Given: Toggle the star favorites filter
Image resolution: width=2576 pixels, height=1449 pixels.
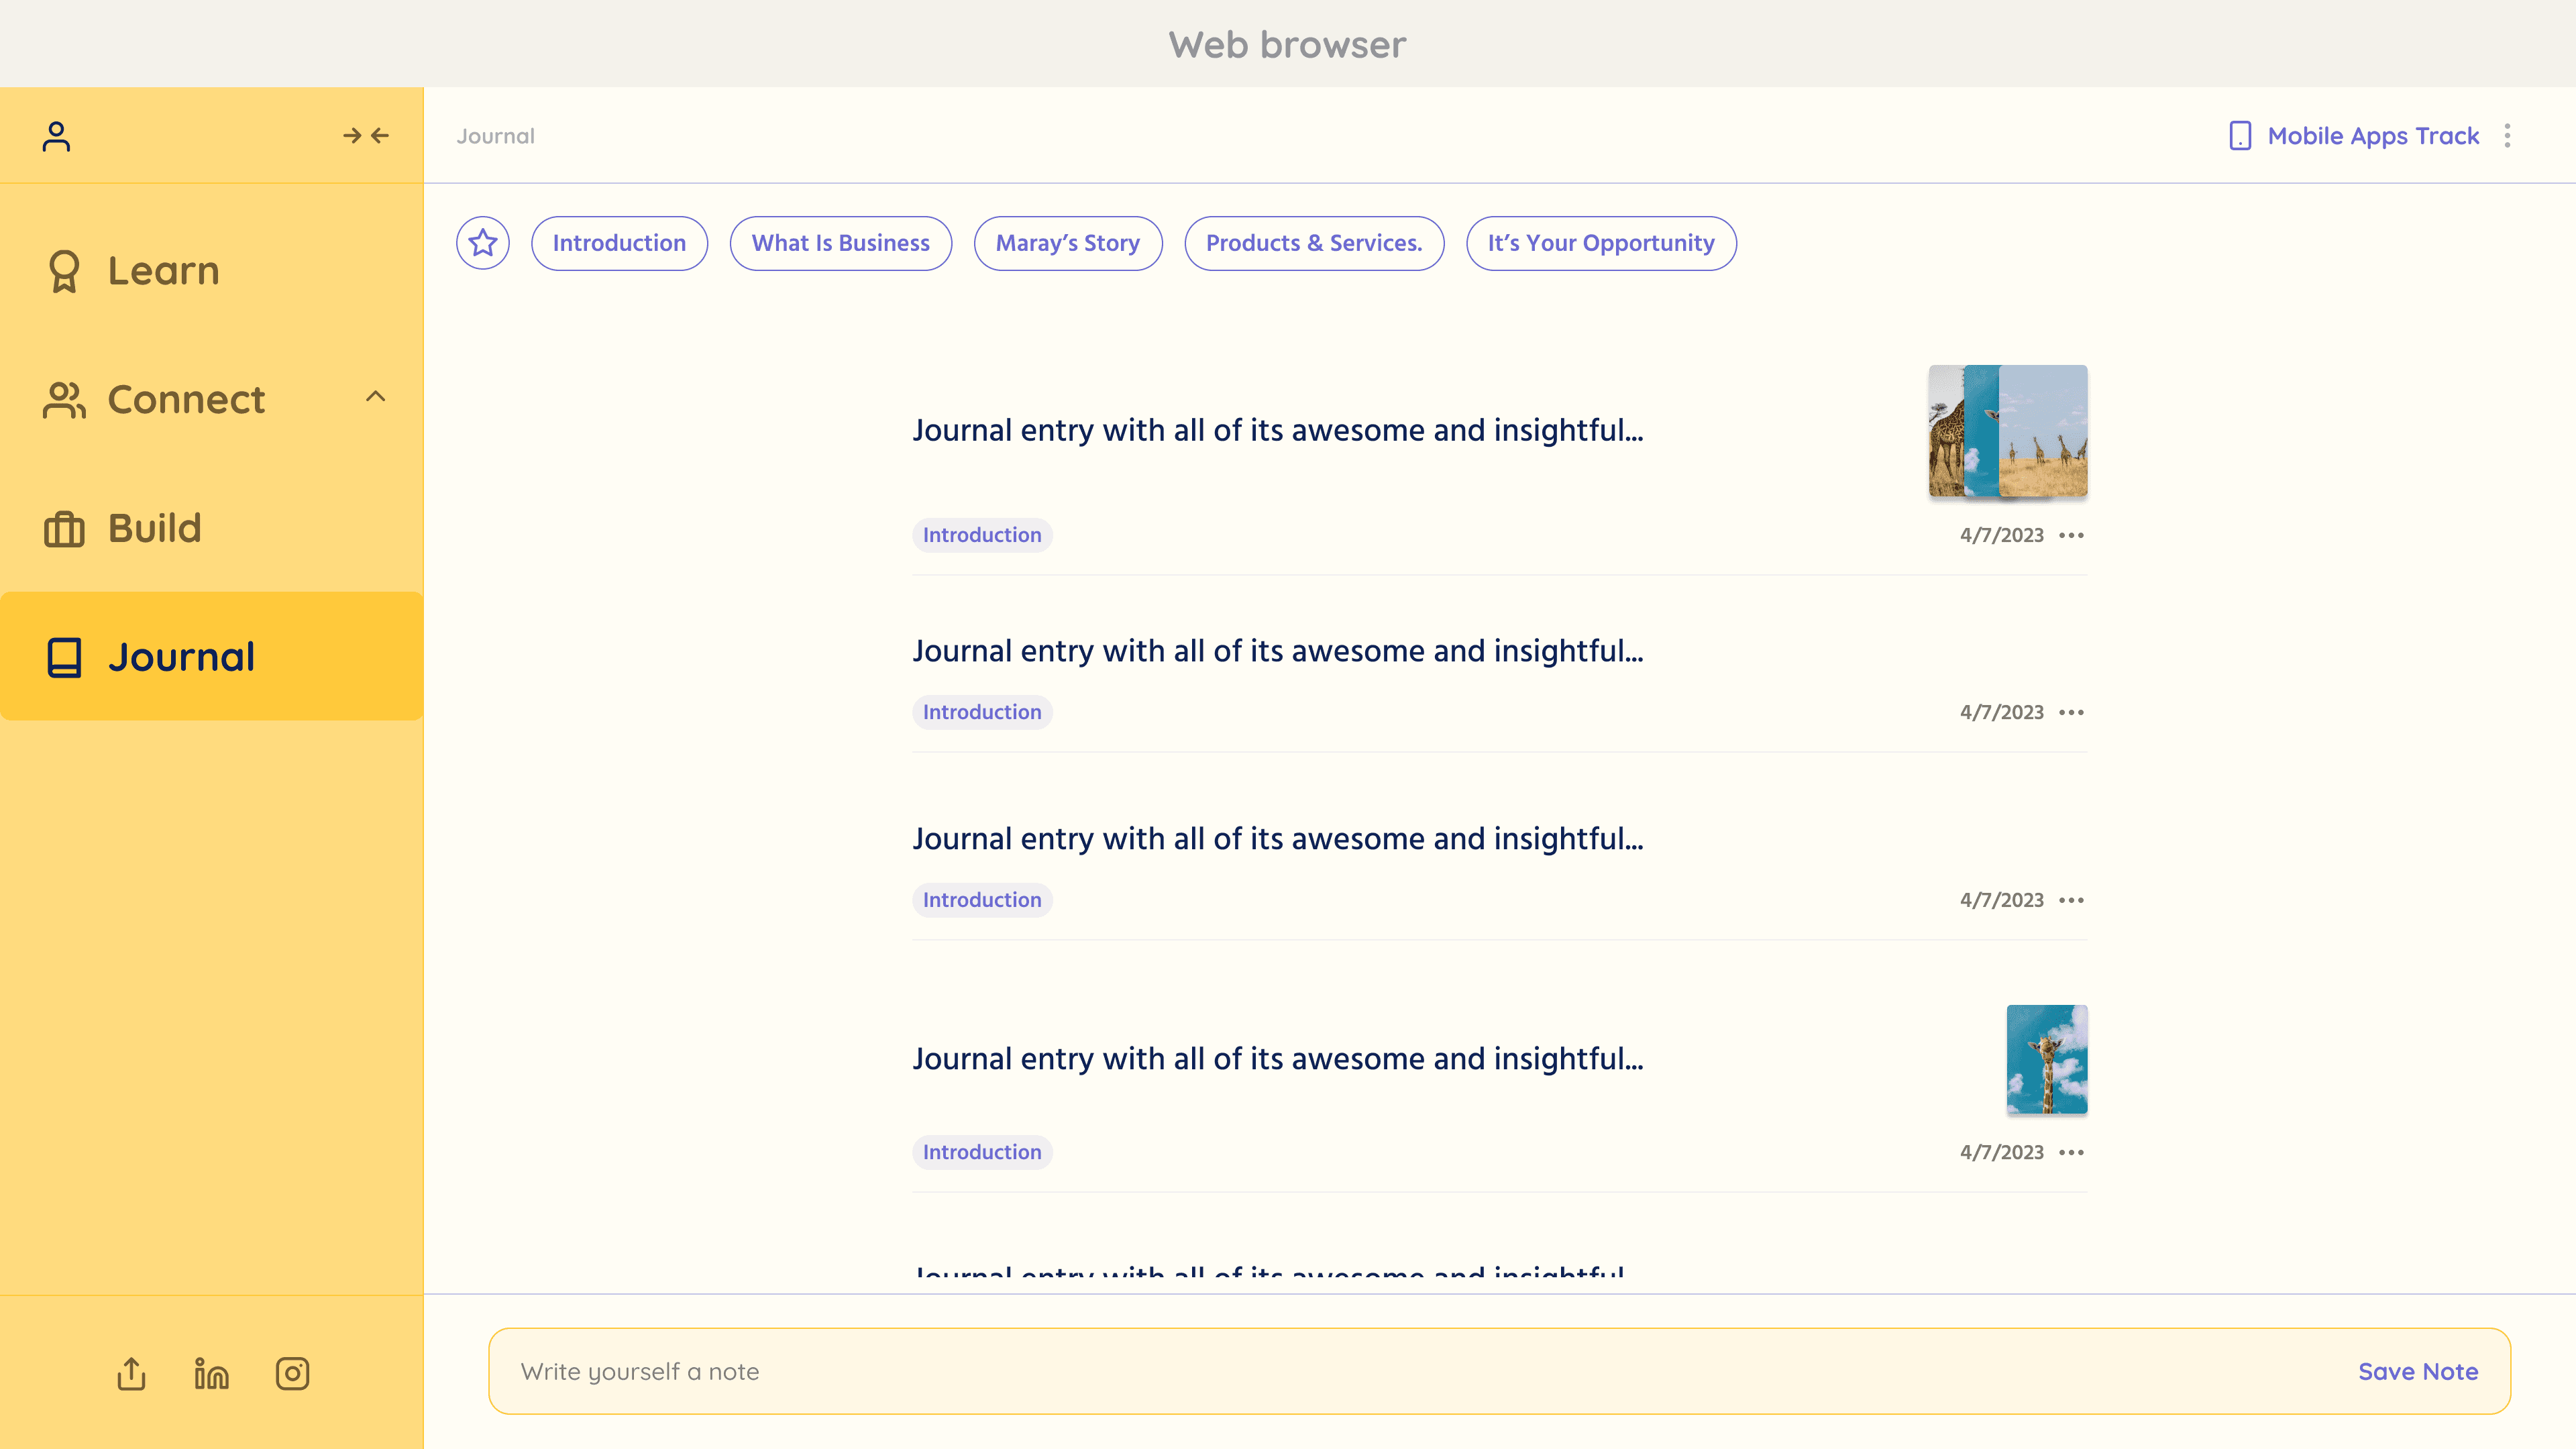Looking at the screenshot, I should click(483, 243).
